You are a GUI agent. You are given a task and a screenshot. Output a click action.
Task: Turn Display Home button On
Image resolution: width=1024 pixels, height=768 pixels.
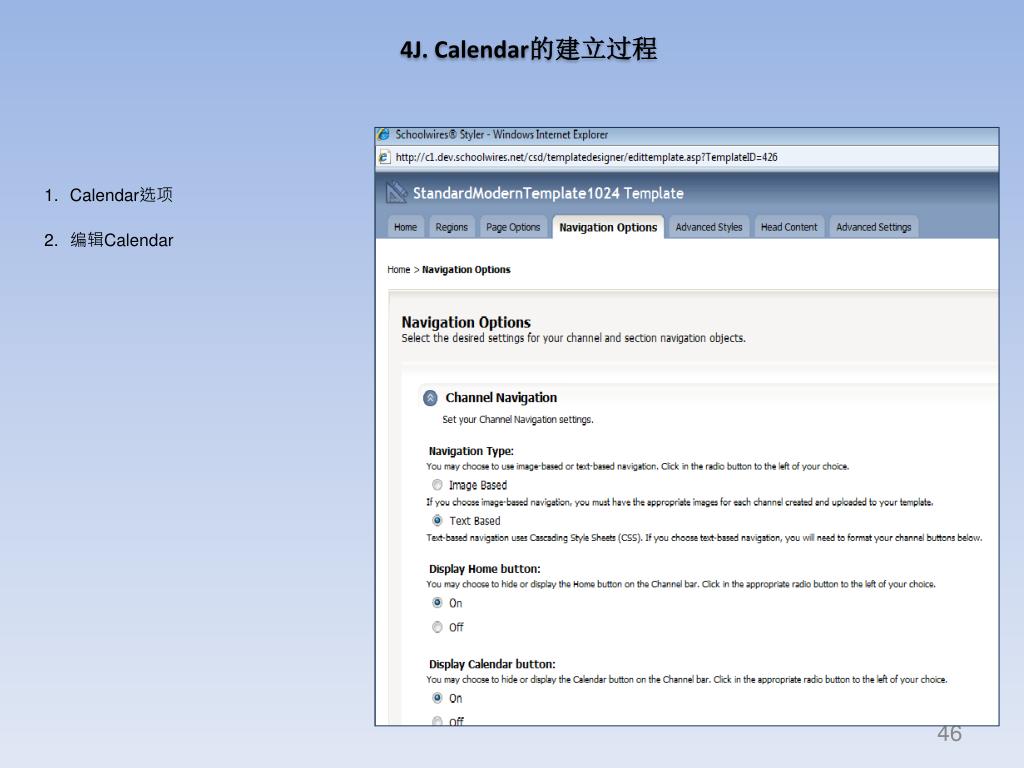[437, 602]
